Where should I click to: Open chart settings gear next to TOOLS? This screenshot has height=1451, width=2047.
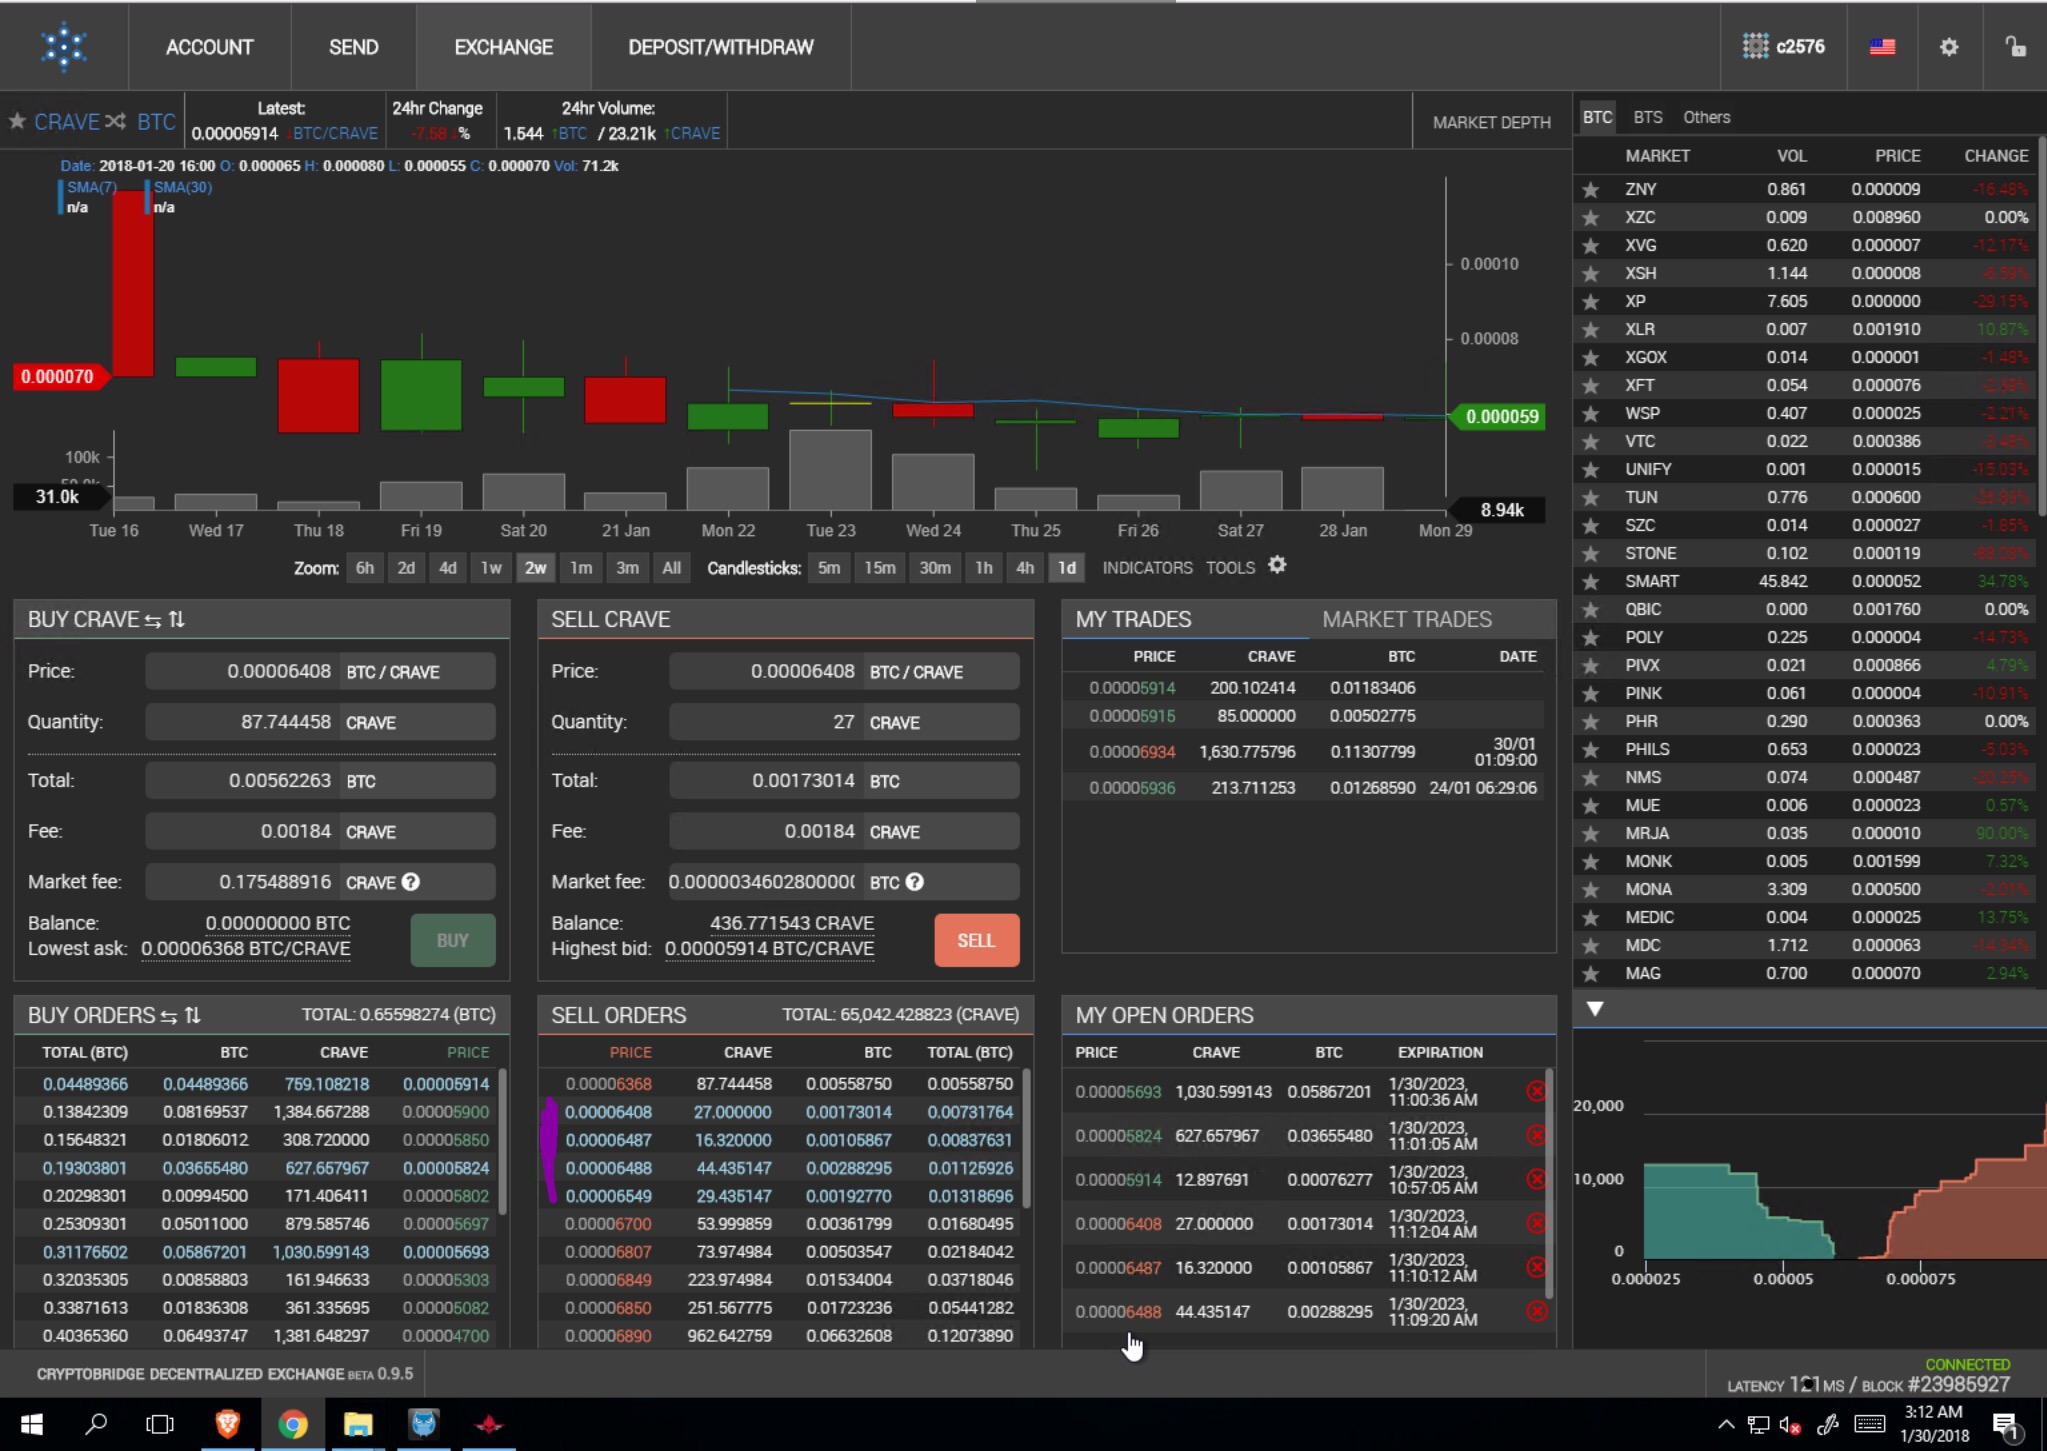tap(1277, 565)
